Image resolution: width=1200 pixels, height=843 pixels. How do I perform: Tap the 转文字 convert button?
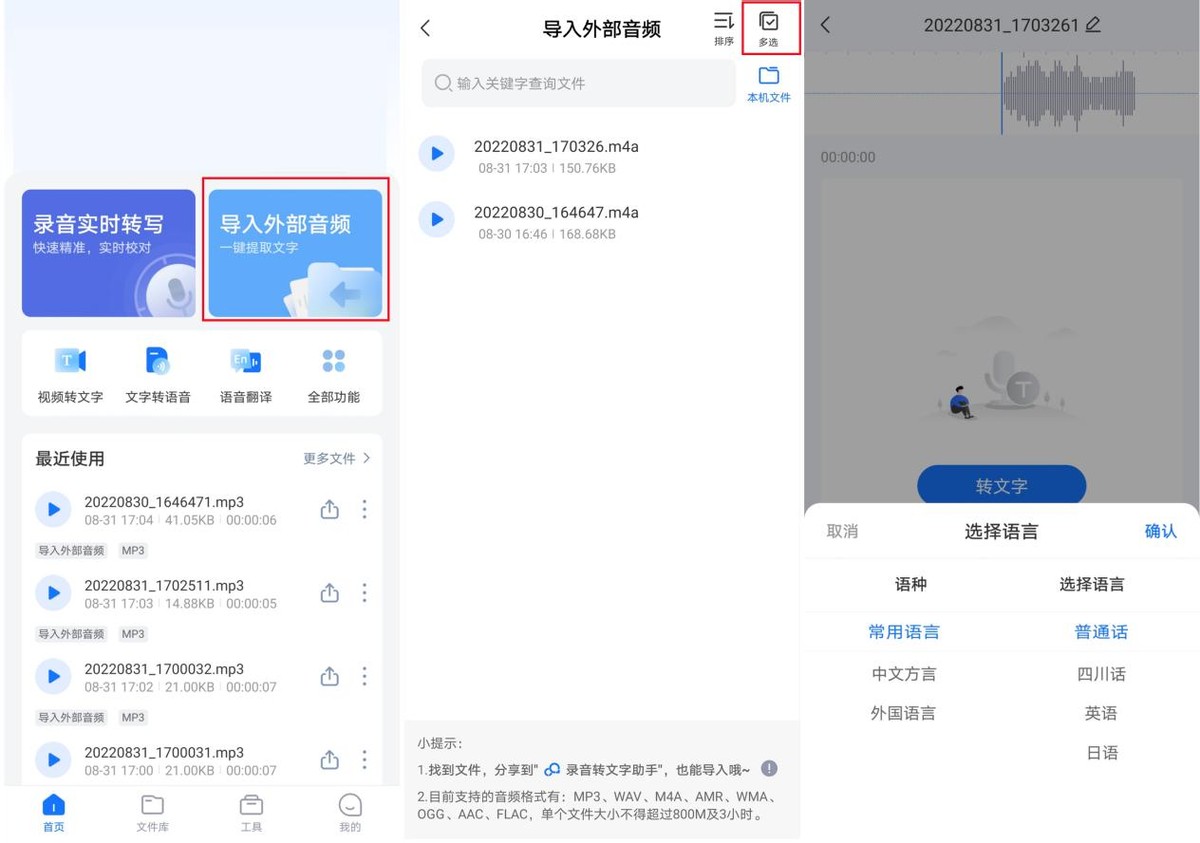(1001, 485)
